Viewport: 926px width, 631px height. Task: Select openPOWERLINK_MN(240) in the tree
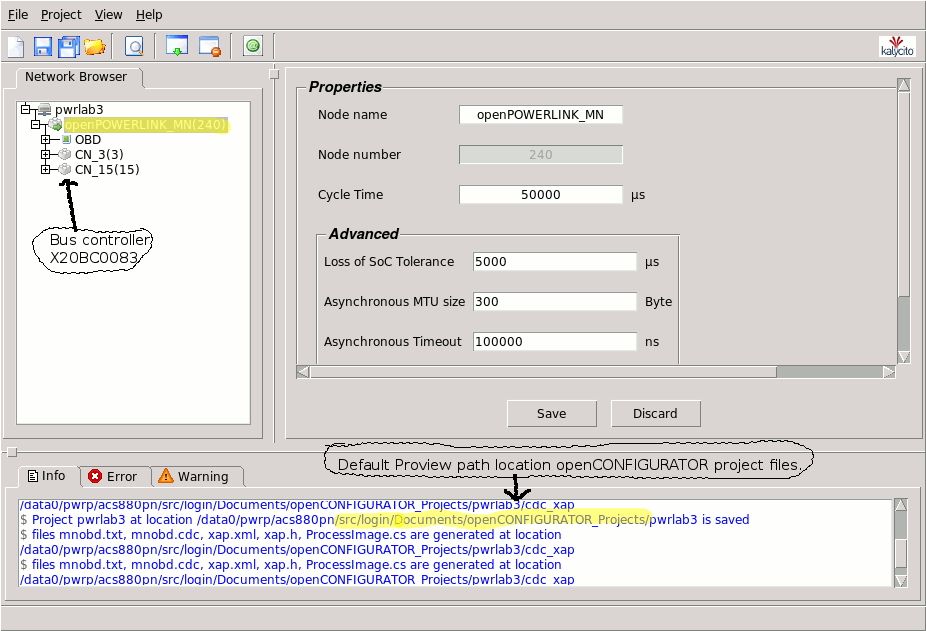146,125
